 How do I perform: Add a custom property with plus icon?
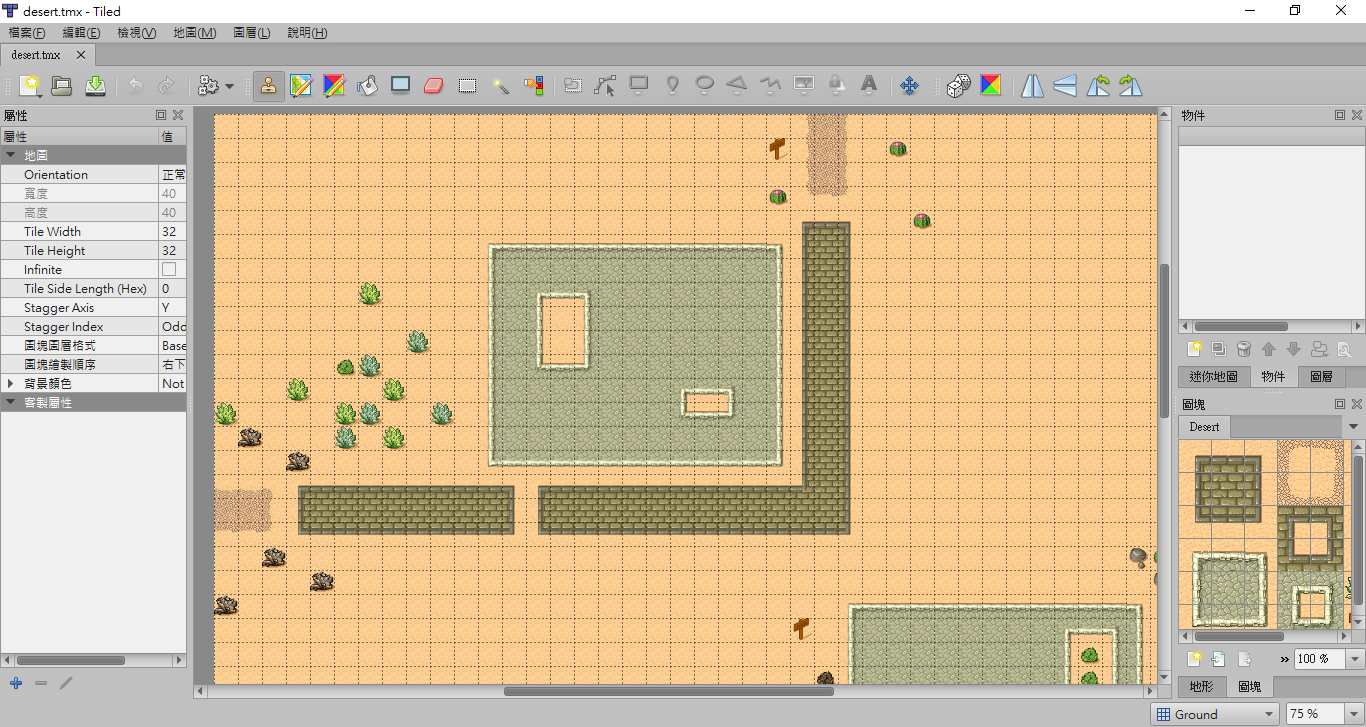[16, 683]
